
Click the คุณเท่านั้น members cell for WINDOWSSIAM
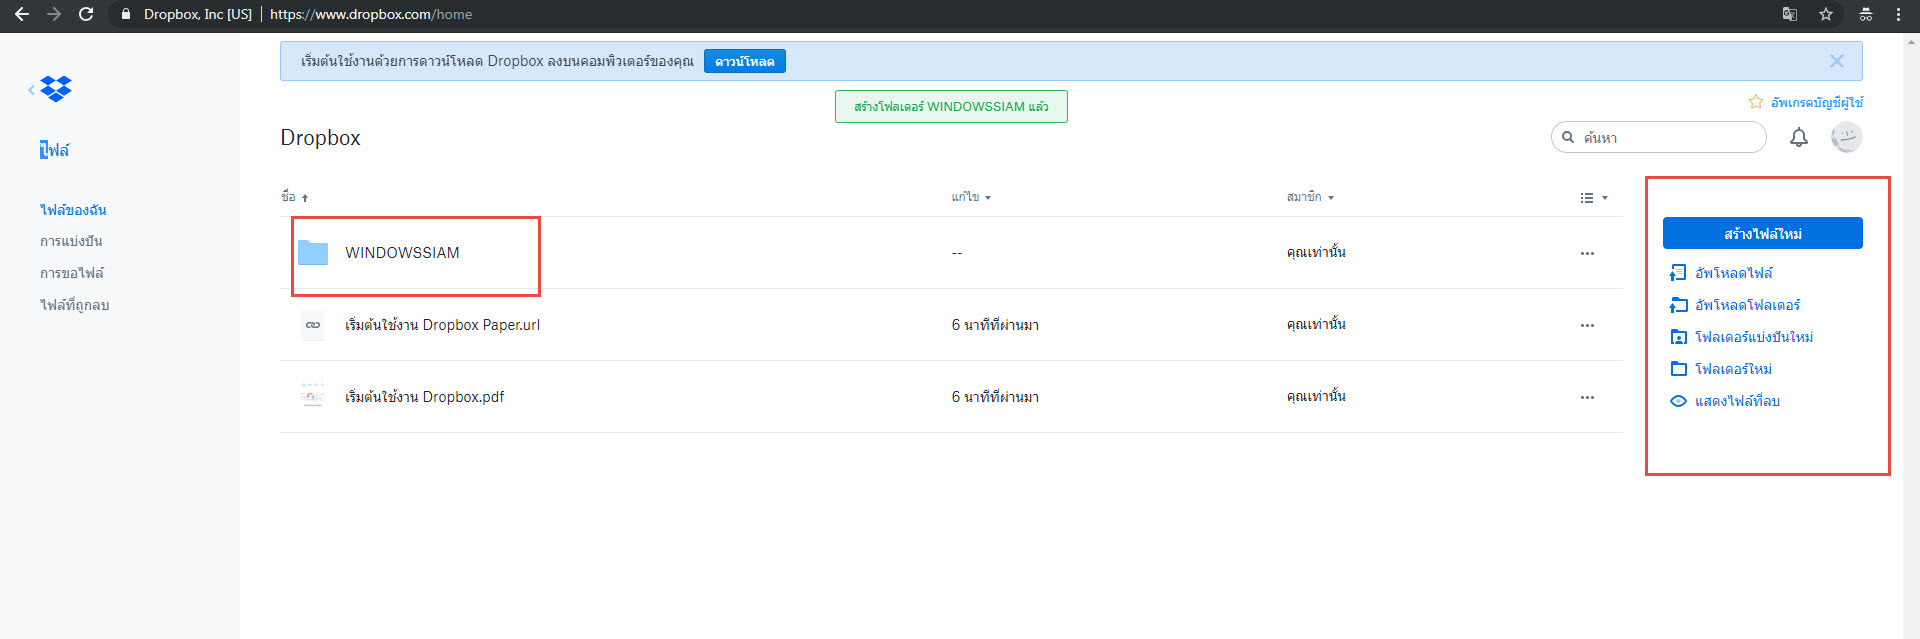(x=1316, y=253)
